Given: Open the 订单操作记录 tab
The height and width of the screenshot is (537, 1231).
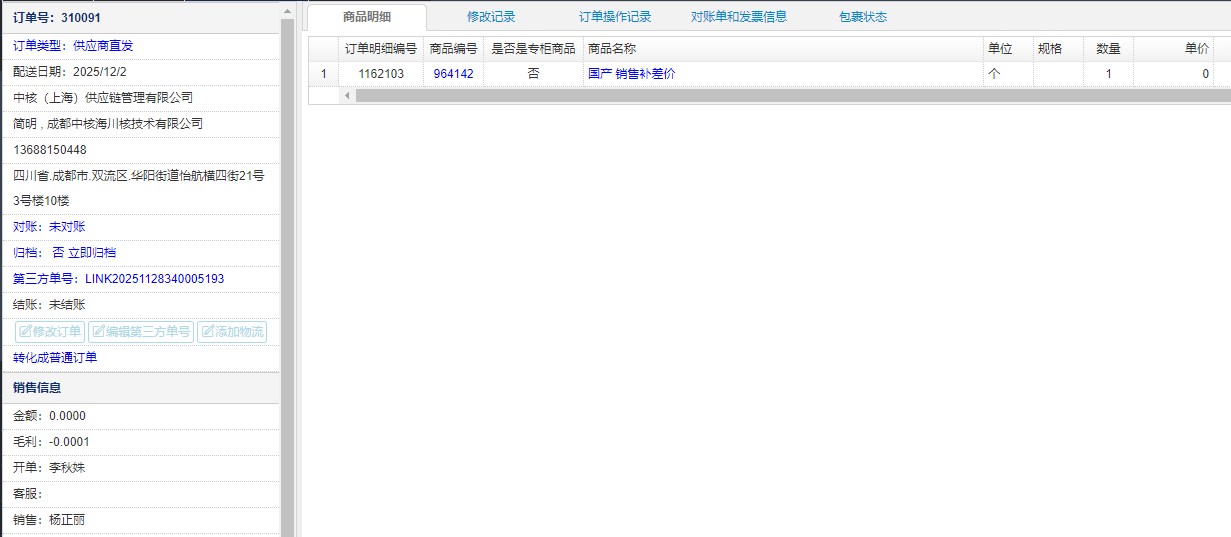Looking at the screenshot, I should [615, 17].
